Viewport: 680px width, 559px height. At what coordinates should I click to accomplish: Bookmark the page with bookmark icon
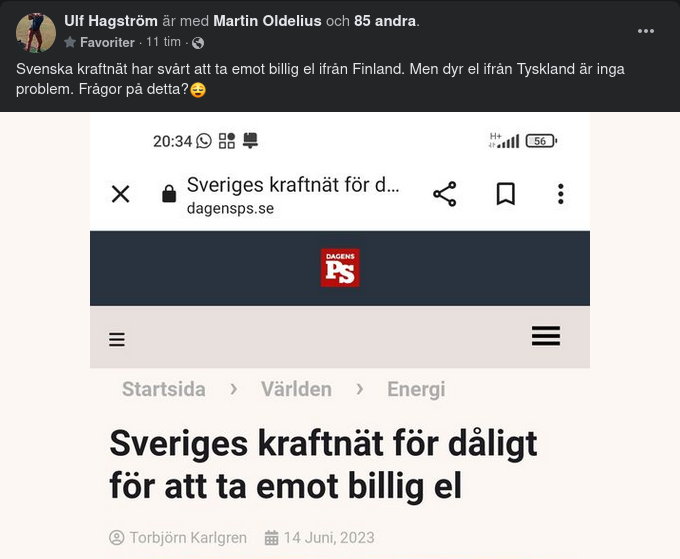point(506,194)
